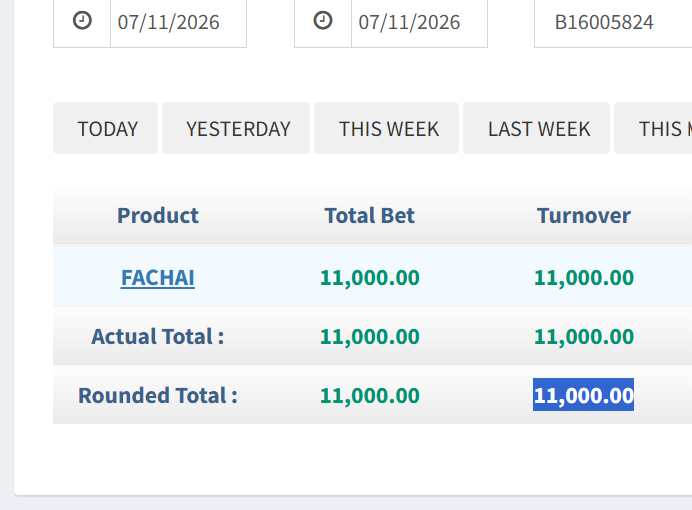Click FACHAI row Turnover value
Screen dimensions: 692x510
pos(584,278)
